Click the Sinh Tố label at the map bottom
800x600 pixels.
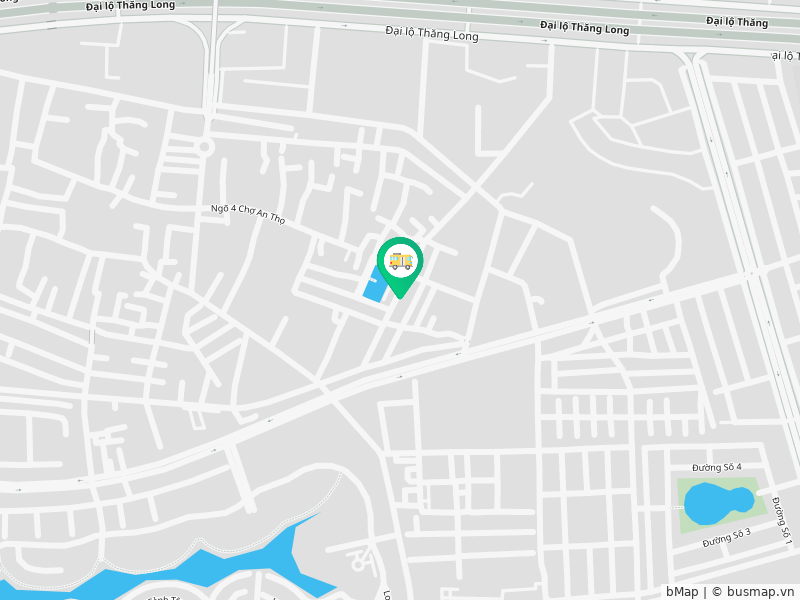164,597
